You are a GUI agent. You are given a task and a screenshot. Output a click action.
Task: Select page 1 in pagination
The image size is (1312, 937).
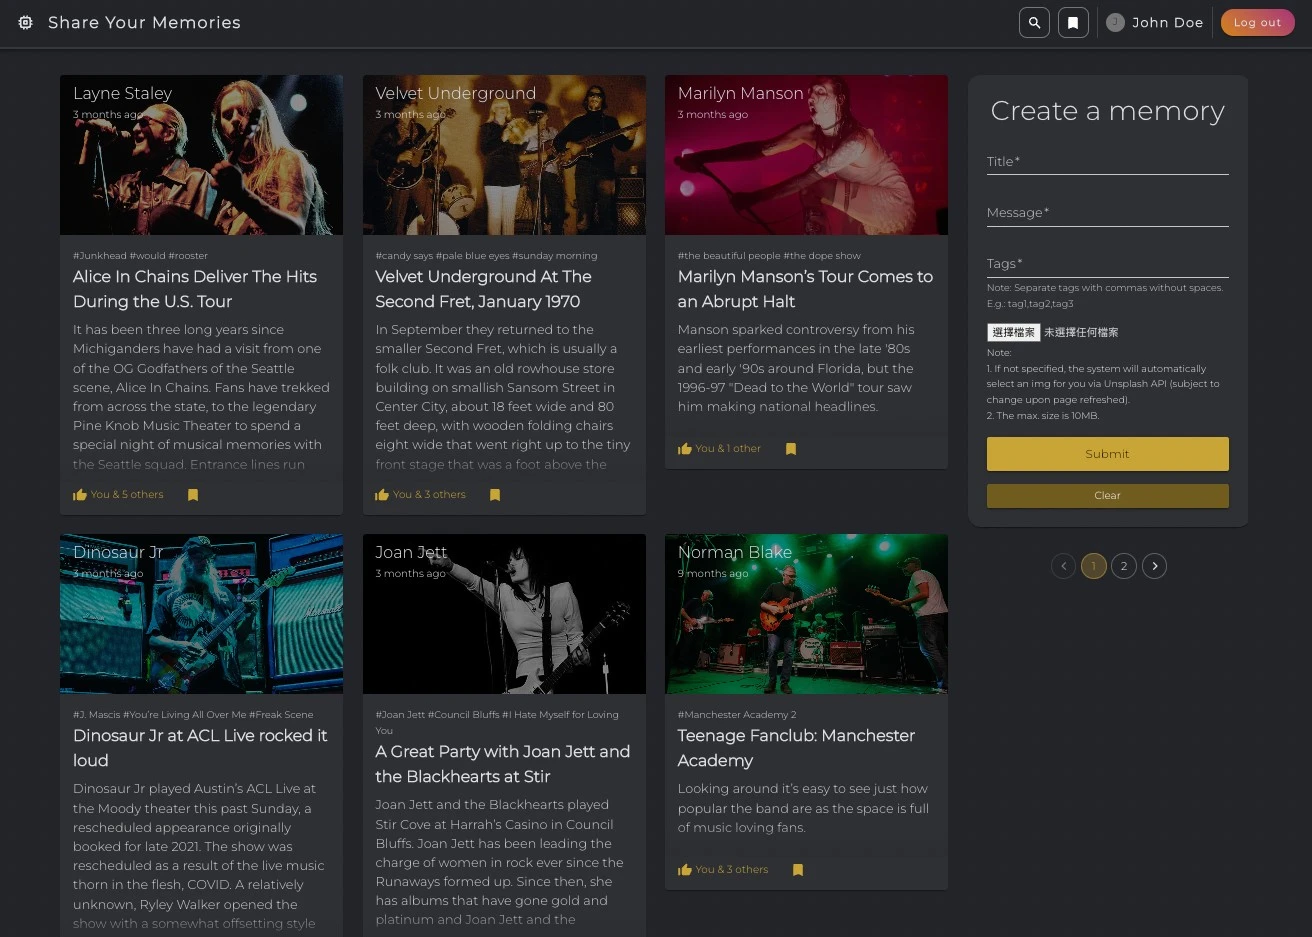[x=1094, y=566]
